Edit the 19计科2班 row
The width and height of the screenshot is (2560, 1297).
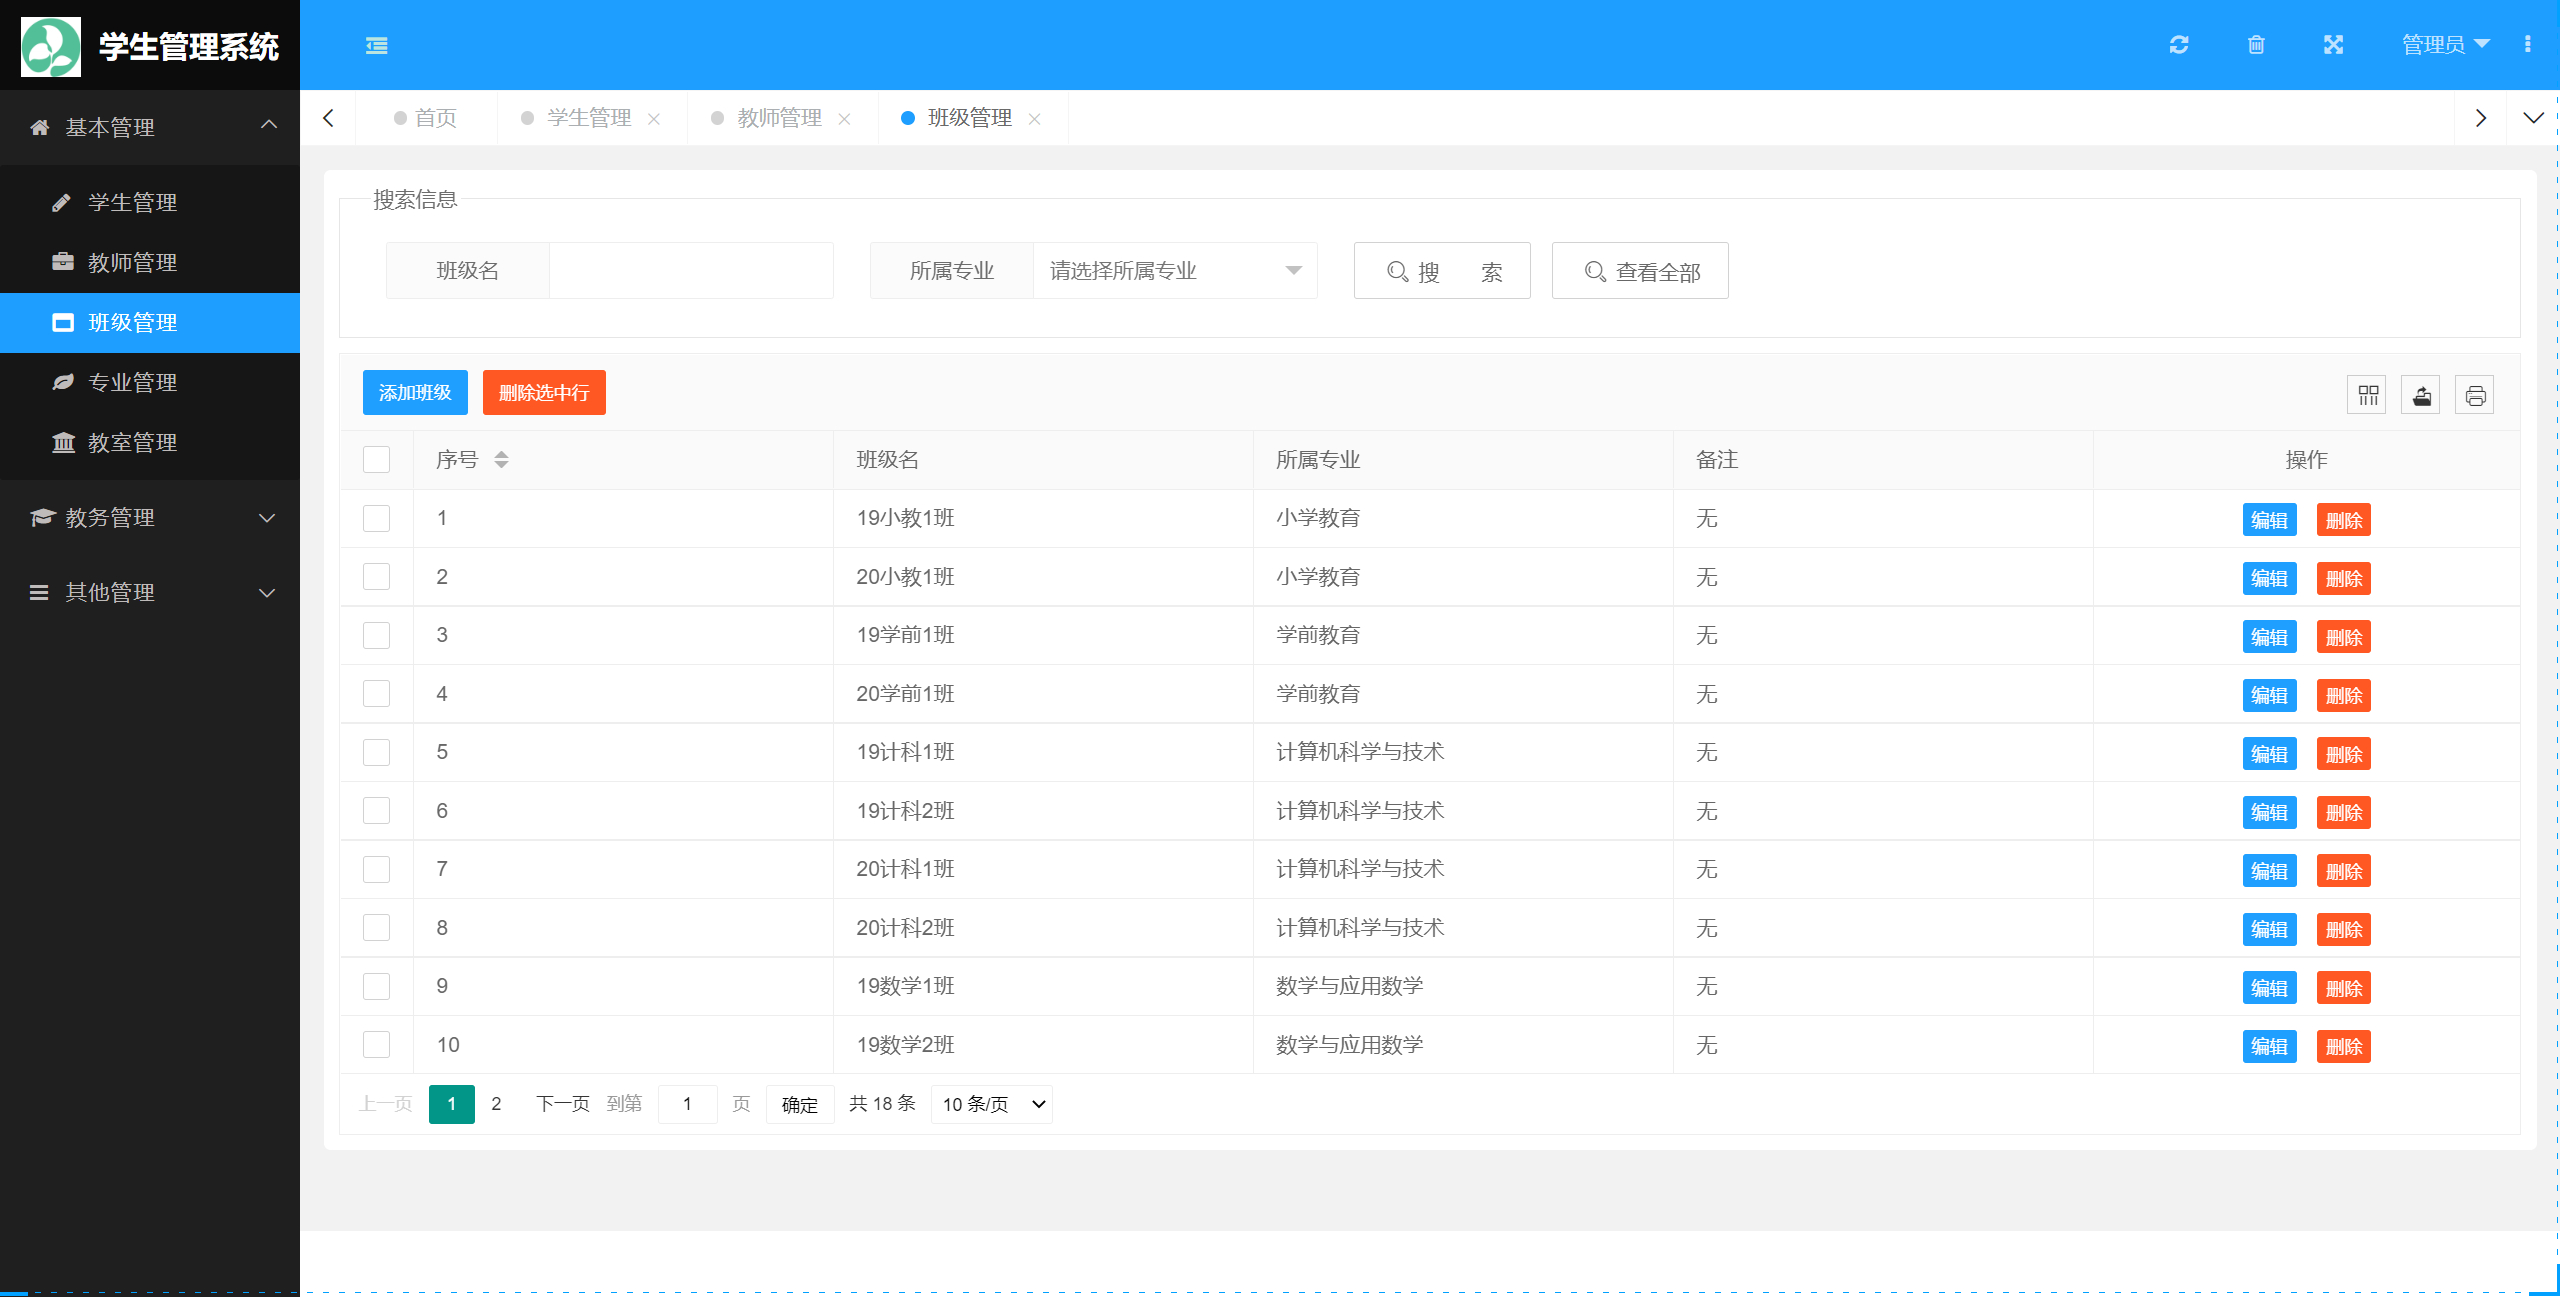tap(2270, 813)
